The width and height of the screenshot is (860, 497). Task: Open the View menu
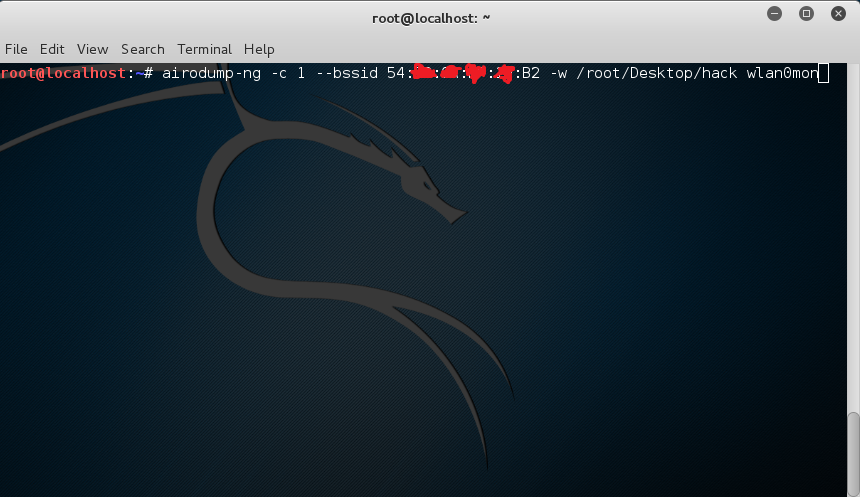(92, 49)
